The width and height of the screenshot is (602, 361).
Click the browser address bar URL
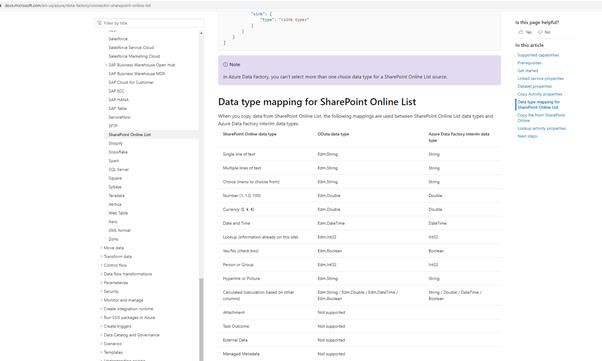tap(78, 5)
